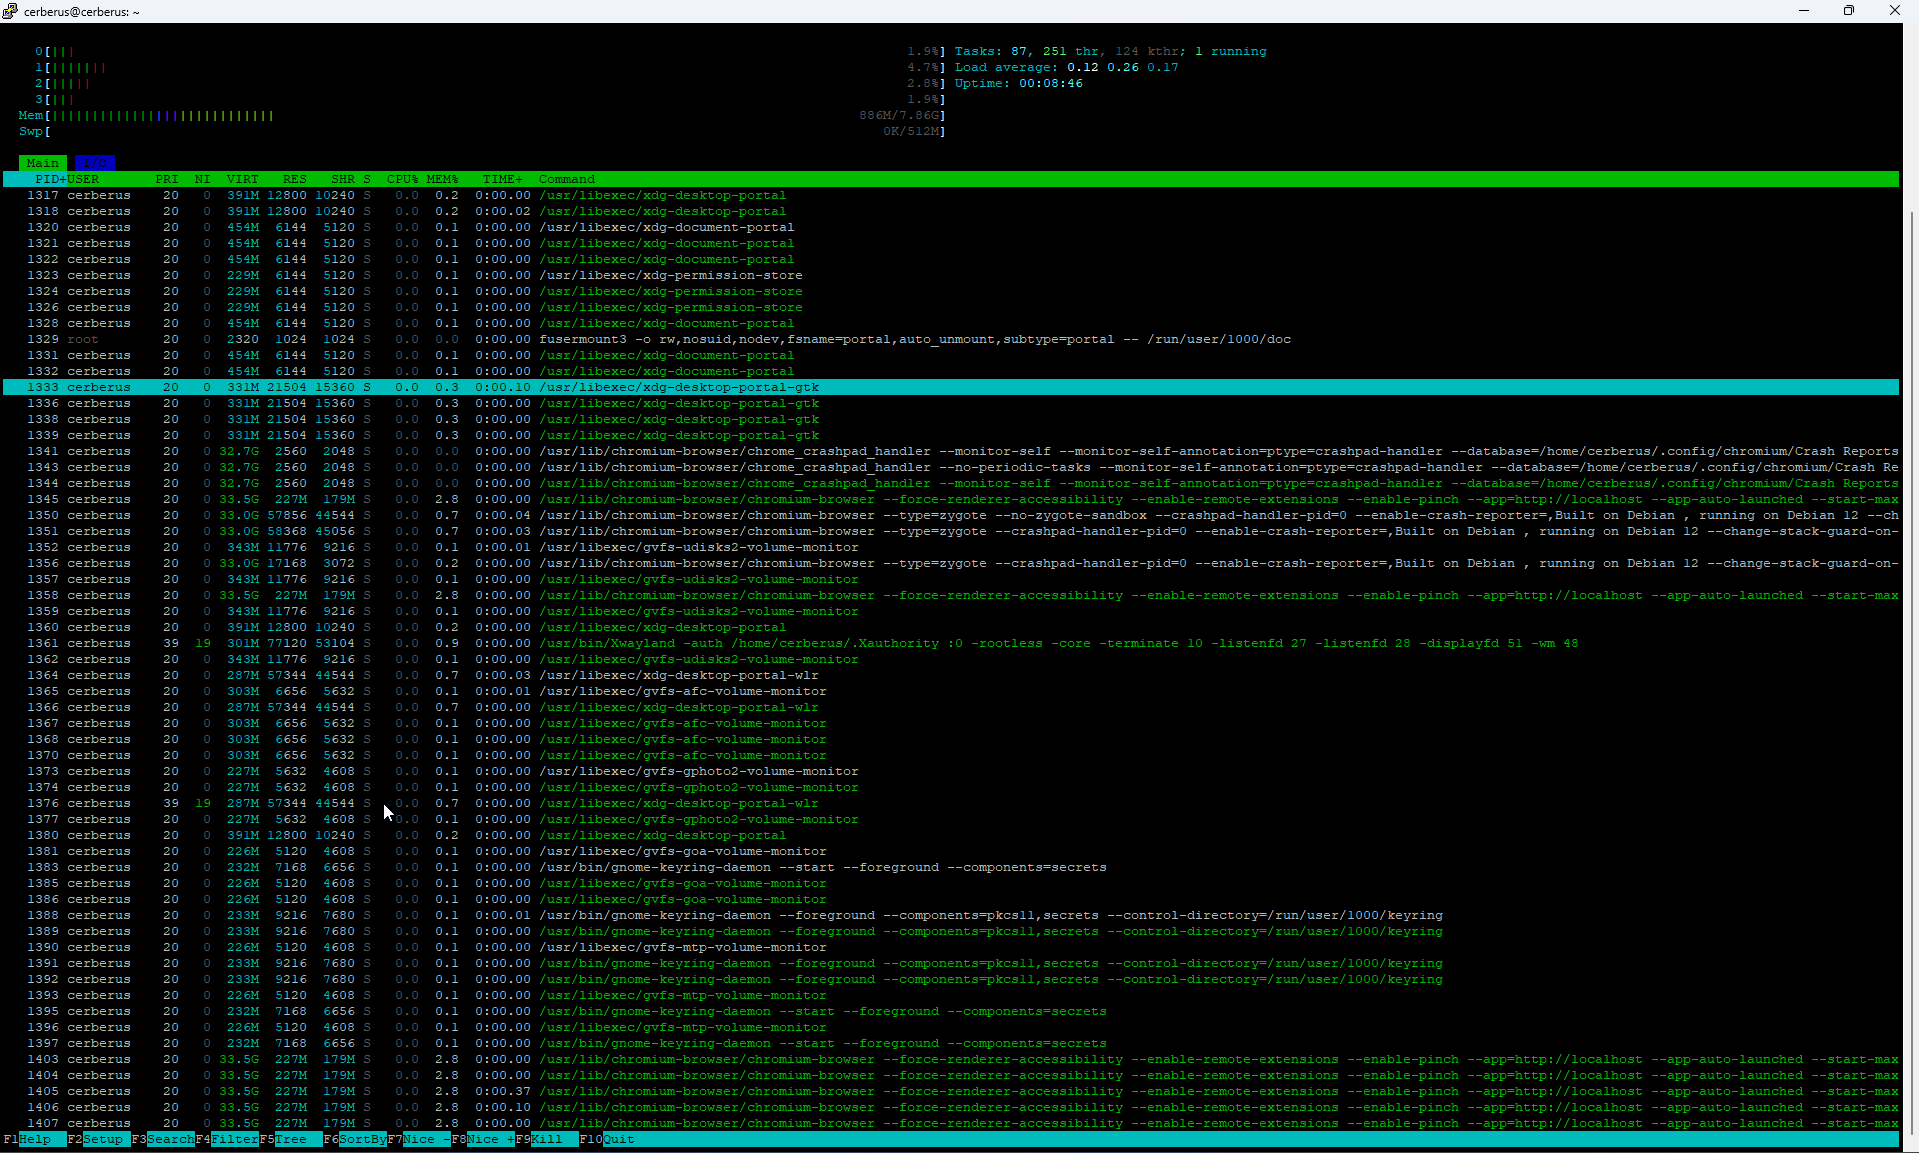Select process PID 1381 gvfs-goa-volume-monitor

(950, 851)
